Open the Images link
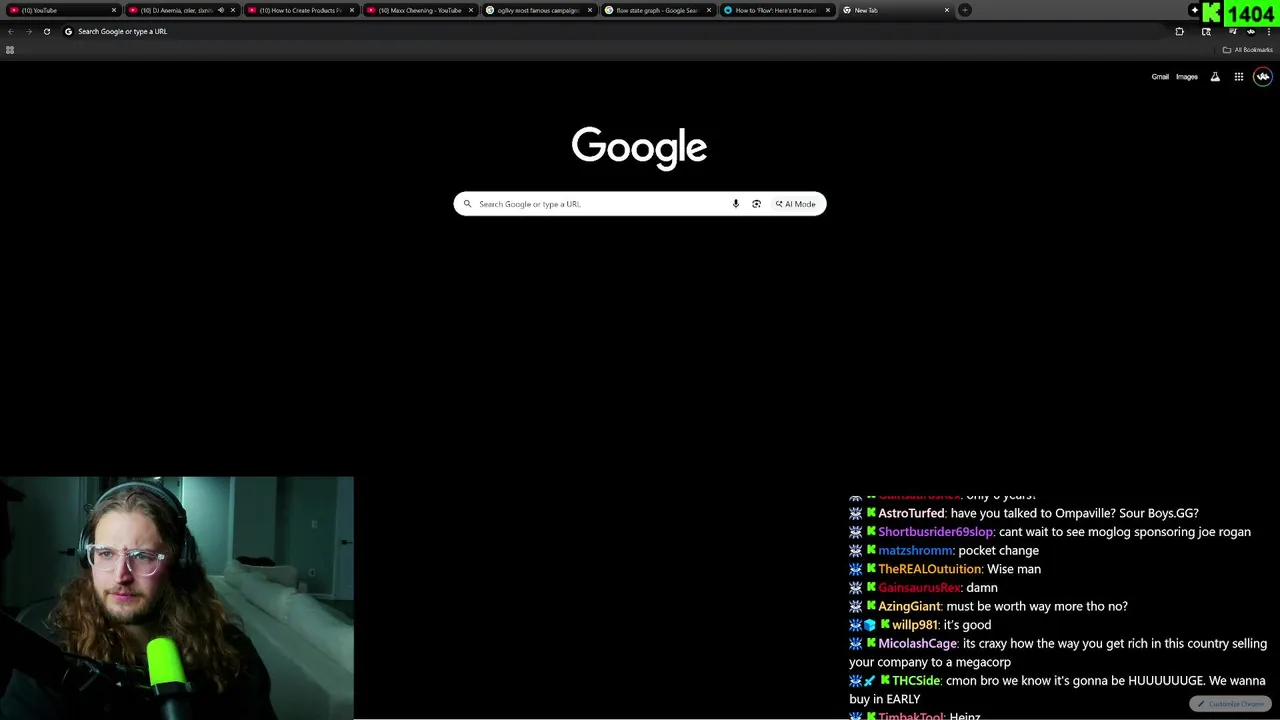Viewport: 1280px width, 720px height. point(1187,77)
